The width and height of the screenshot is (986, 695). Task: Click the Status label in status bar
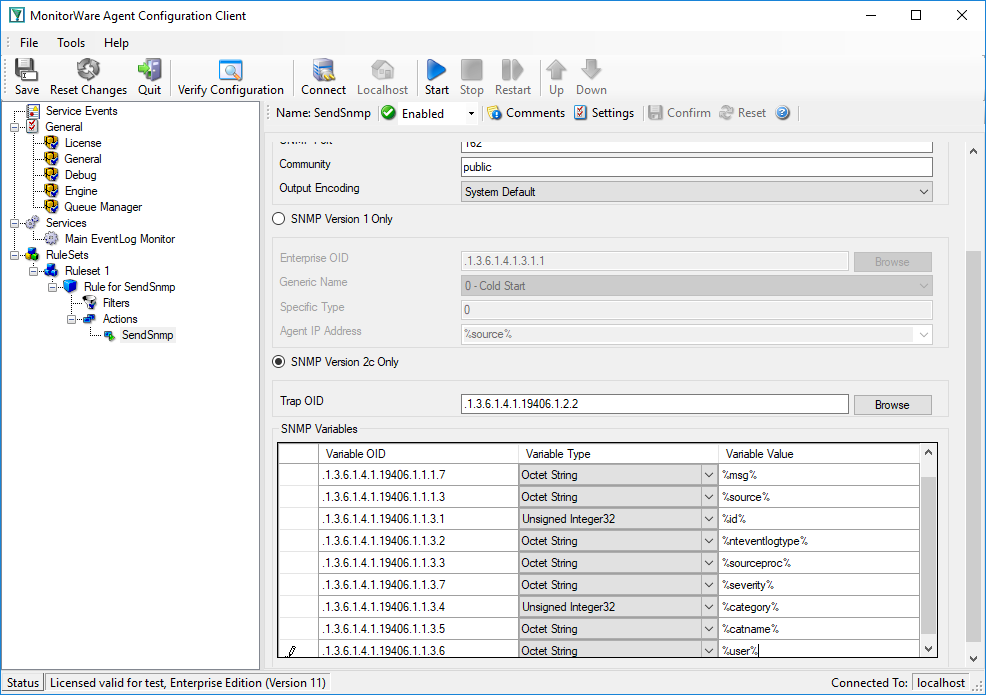[23, 683]
